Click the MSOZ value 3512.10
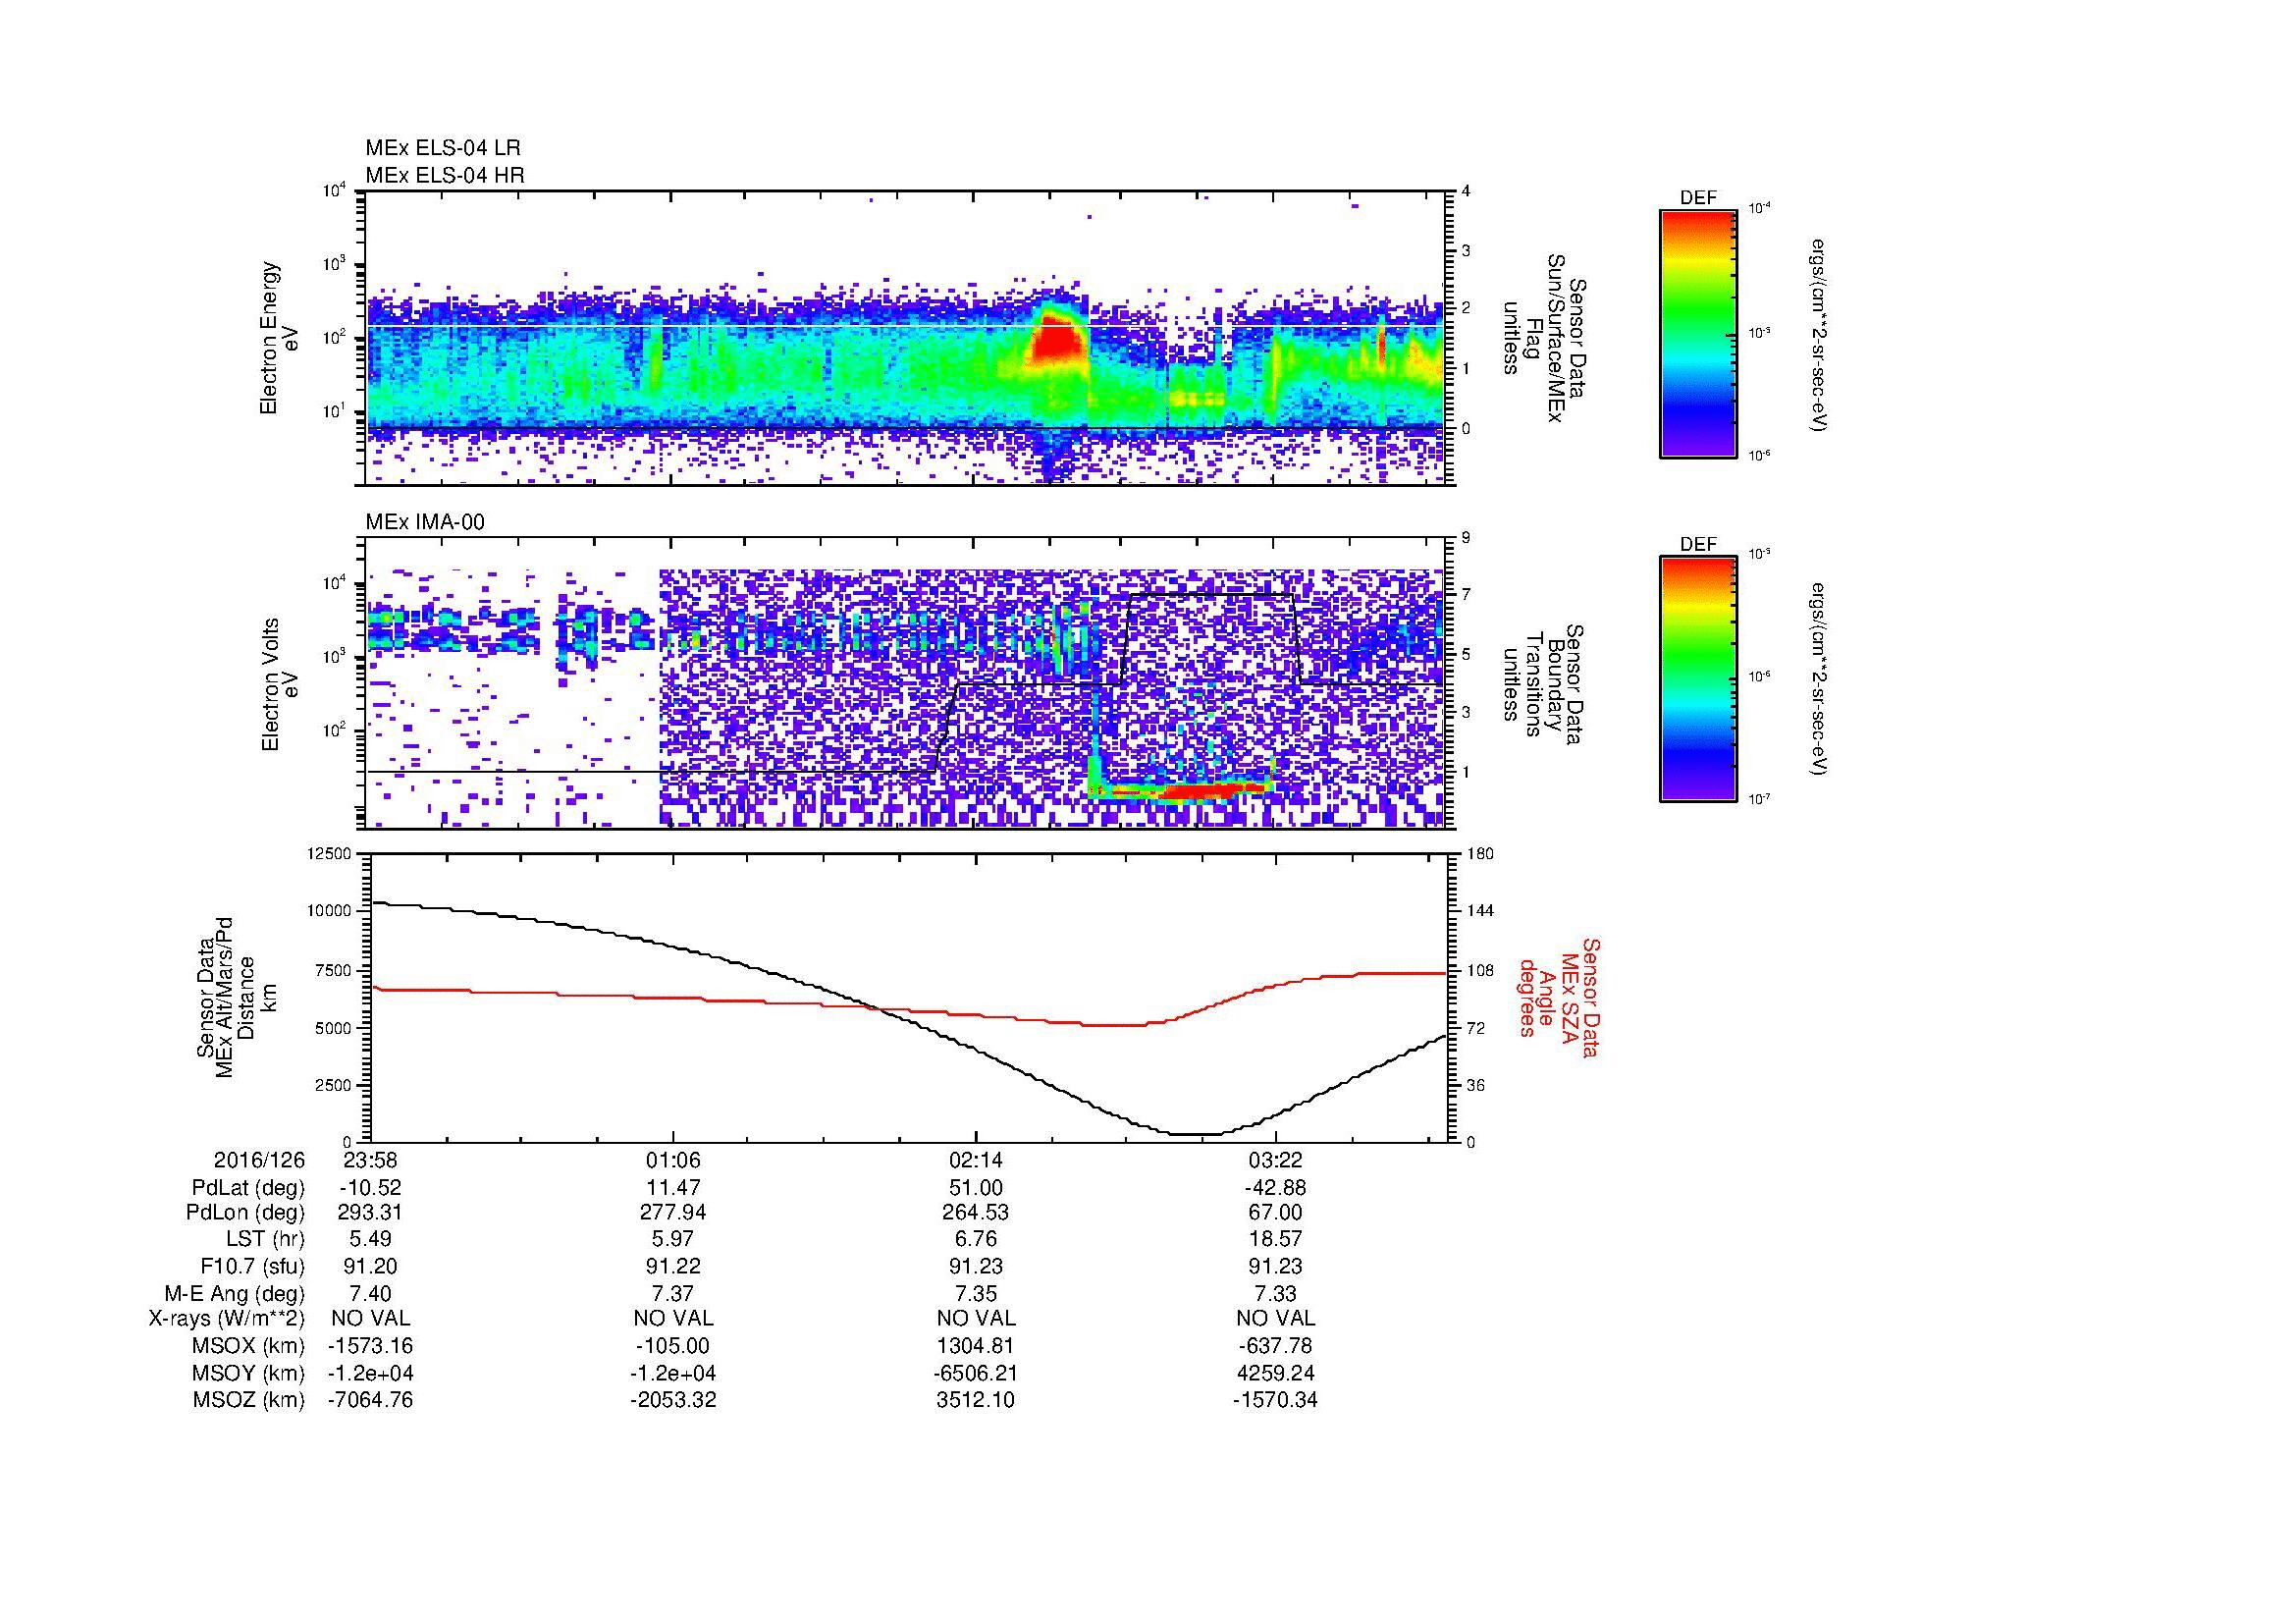The width and height of the screenshot is (2296, 1623). point(976,1400)
